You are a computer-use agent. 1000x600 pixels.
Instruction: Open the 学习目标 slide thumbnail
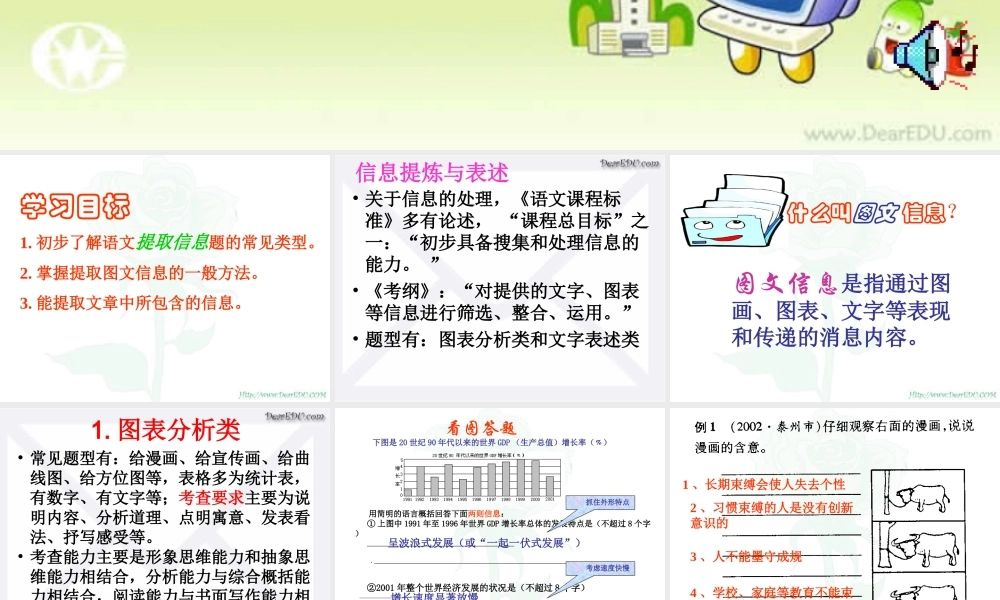165,278
